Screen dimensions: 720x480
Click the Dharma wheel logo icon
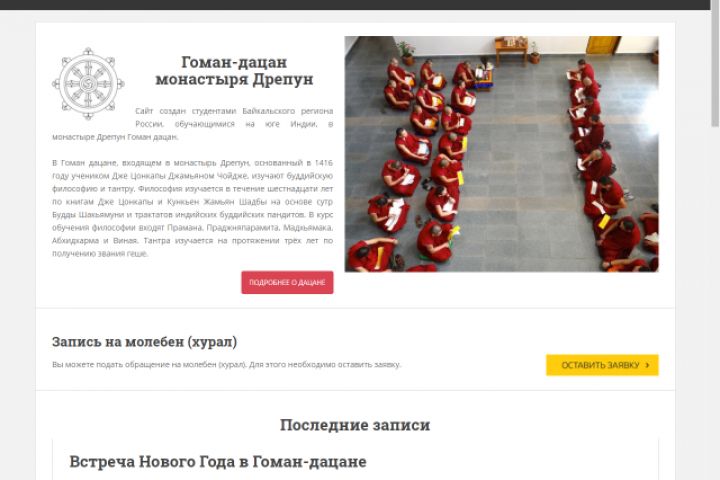[88, 84]
